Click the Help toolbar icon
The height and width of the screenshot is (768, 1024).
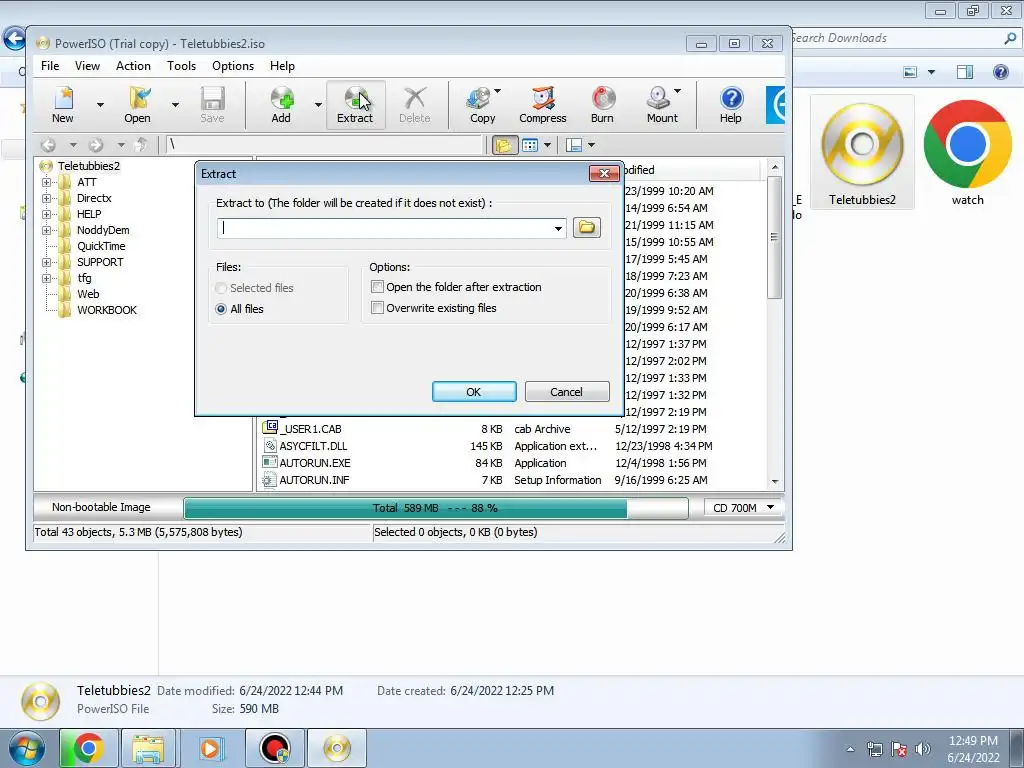(731, 104)
